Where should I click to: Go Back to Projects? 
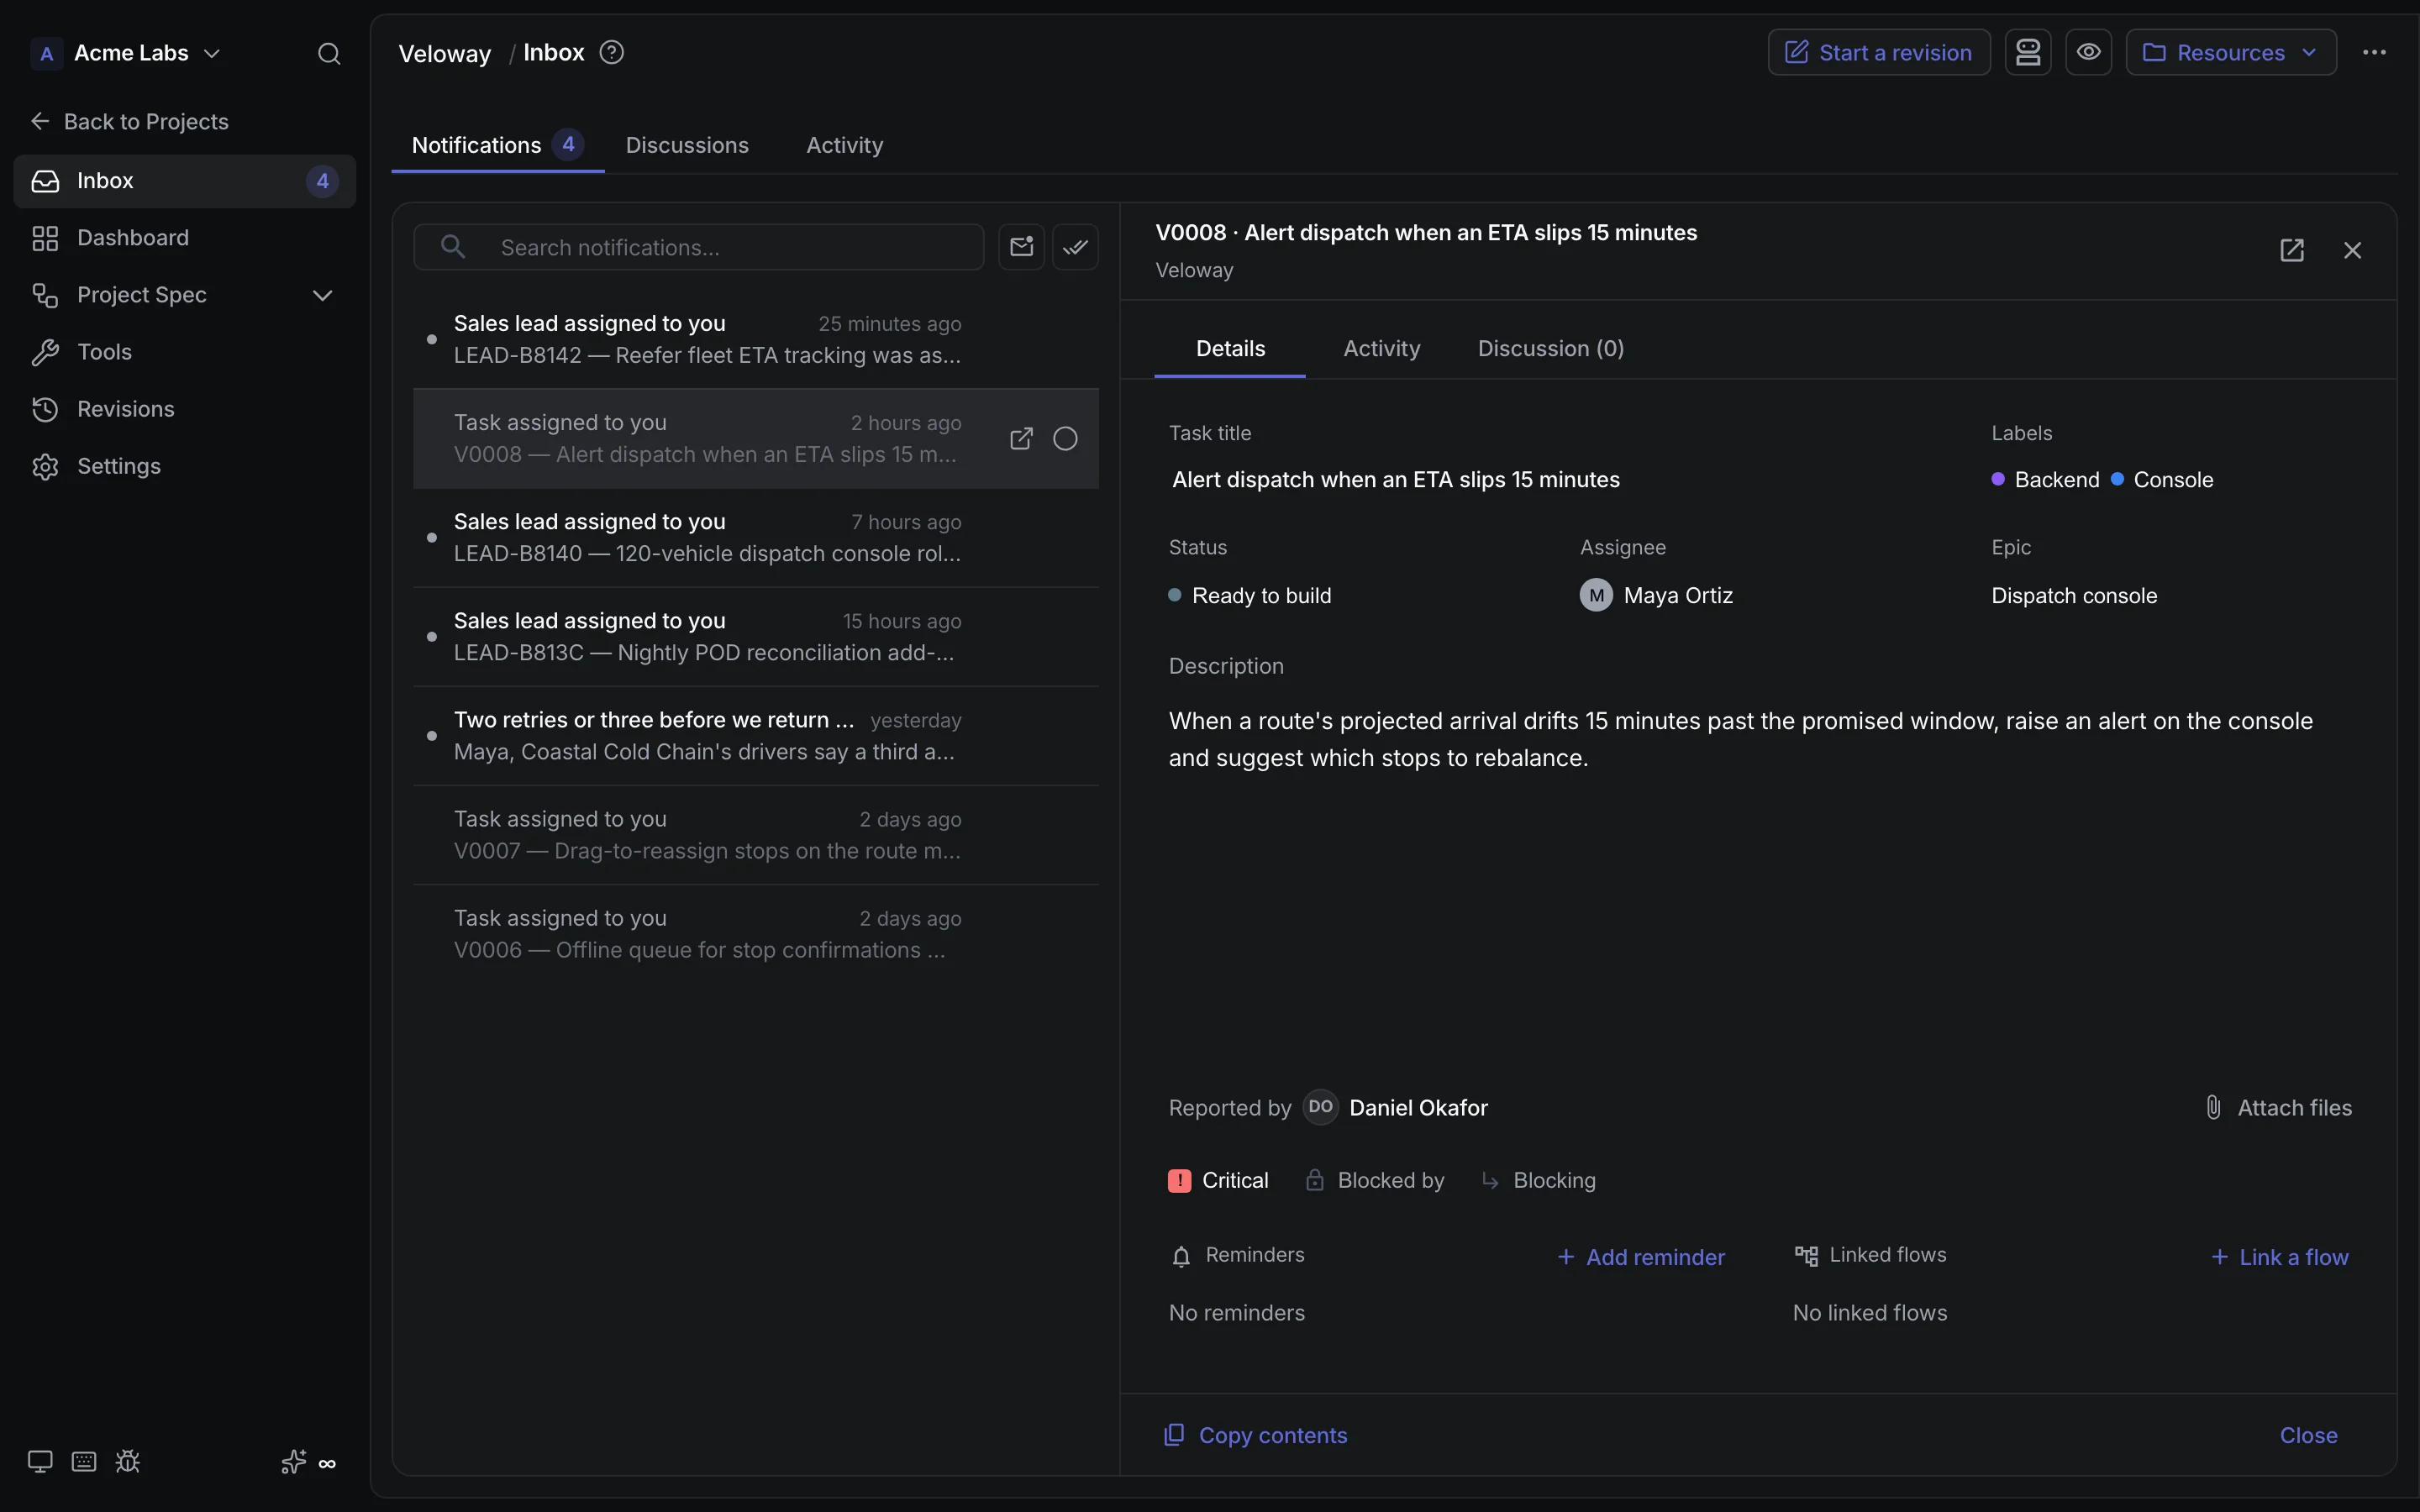(129, 121)
